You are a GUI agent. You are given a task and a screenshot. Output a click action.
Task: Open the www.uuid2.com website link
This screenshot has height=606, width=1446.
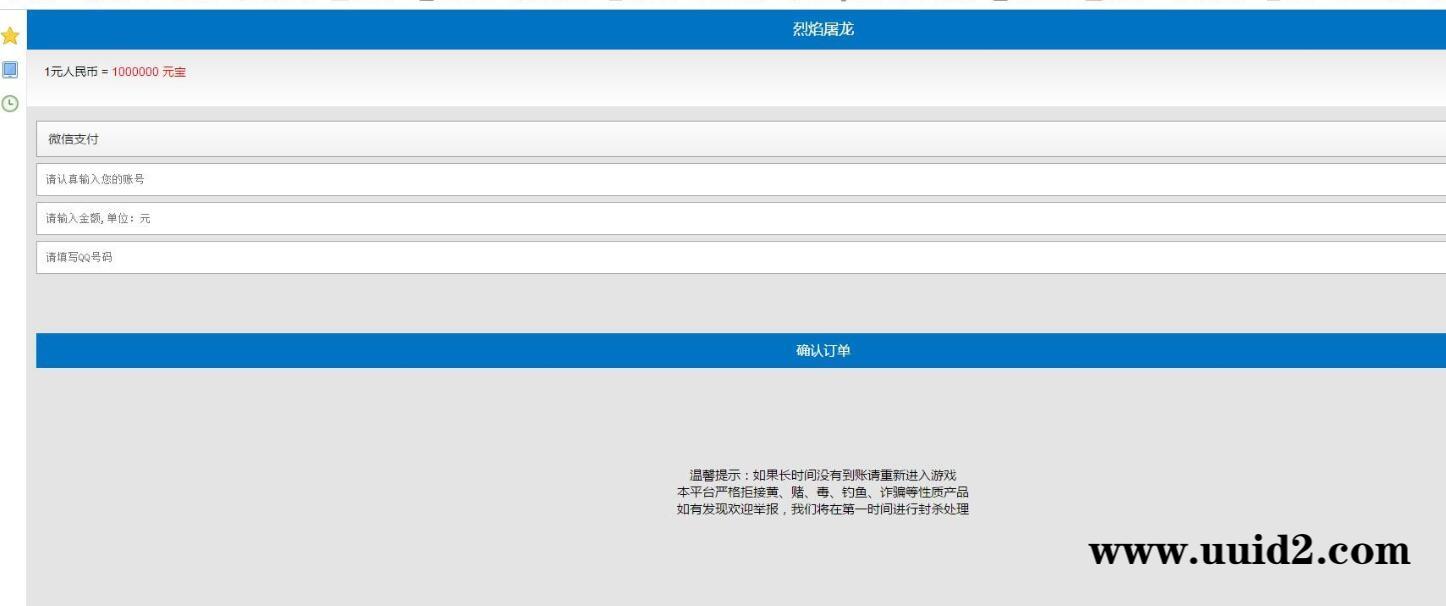click(1247, 549)
